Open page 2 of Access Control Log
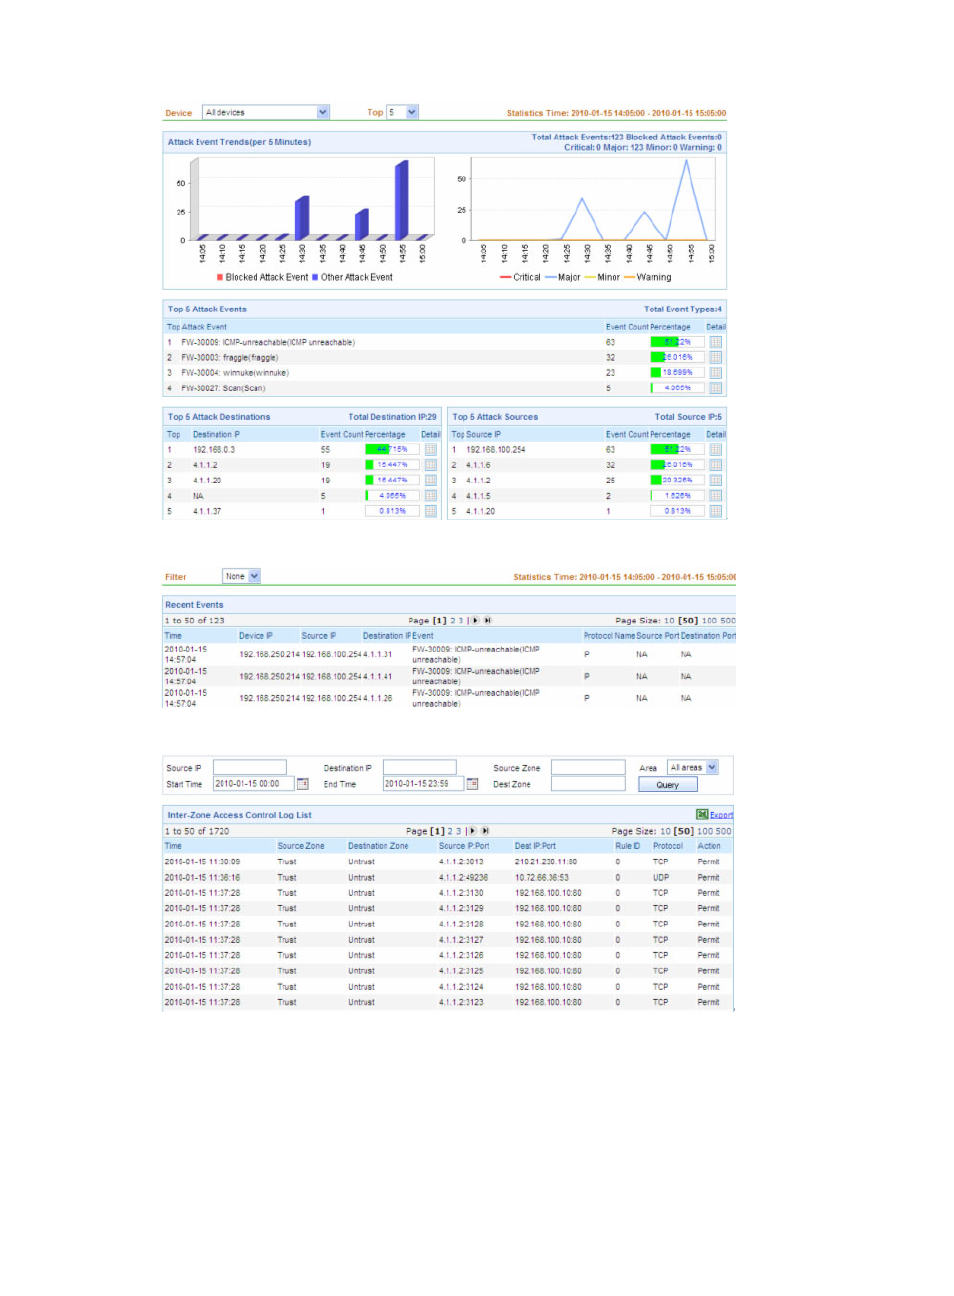 point(450,832)
